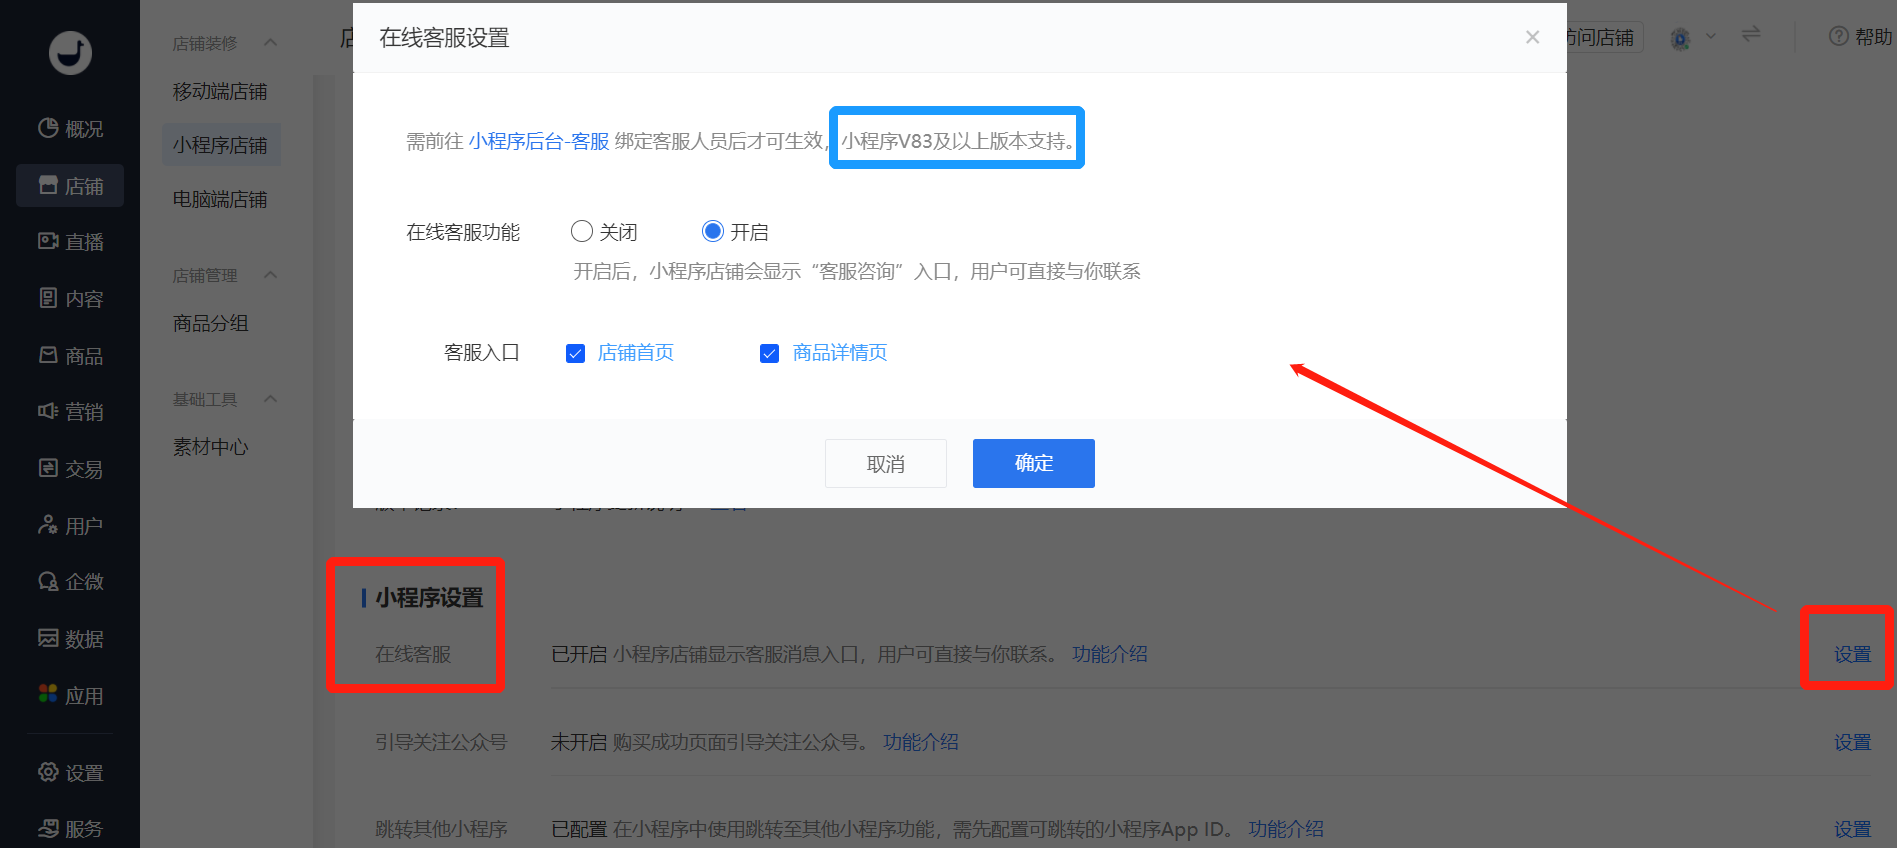Open the 小程序后台-客服 link
The image size is (1897, 848).
click(x=539, y=141)
